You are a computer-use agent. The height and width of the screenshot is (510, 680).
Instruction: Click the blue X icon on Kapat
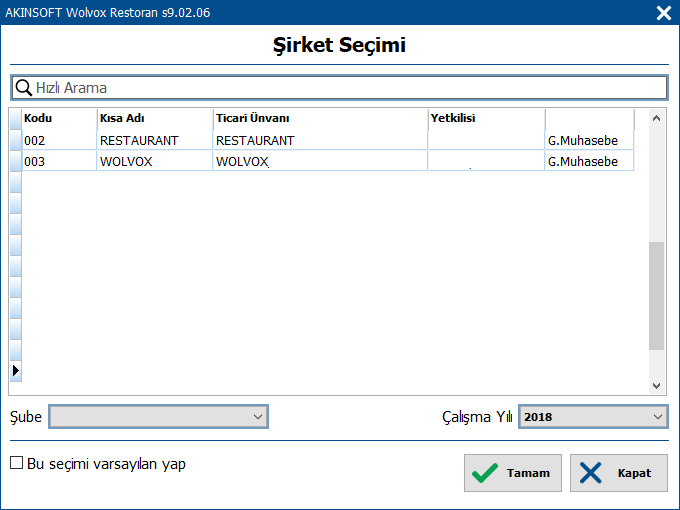click(x=590, y=473)
